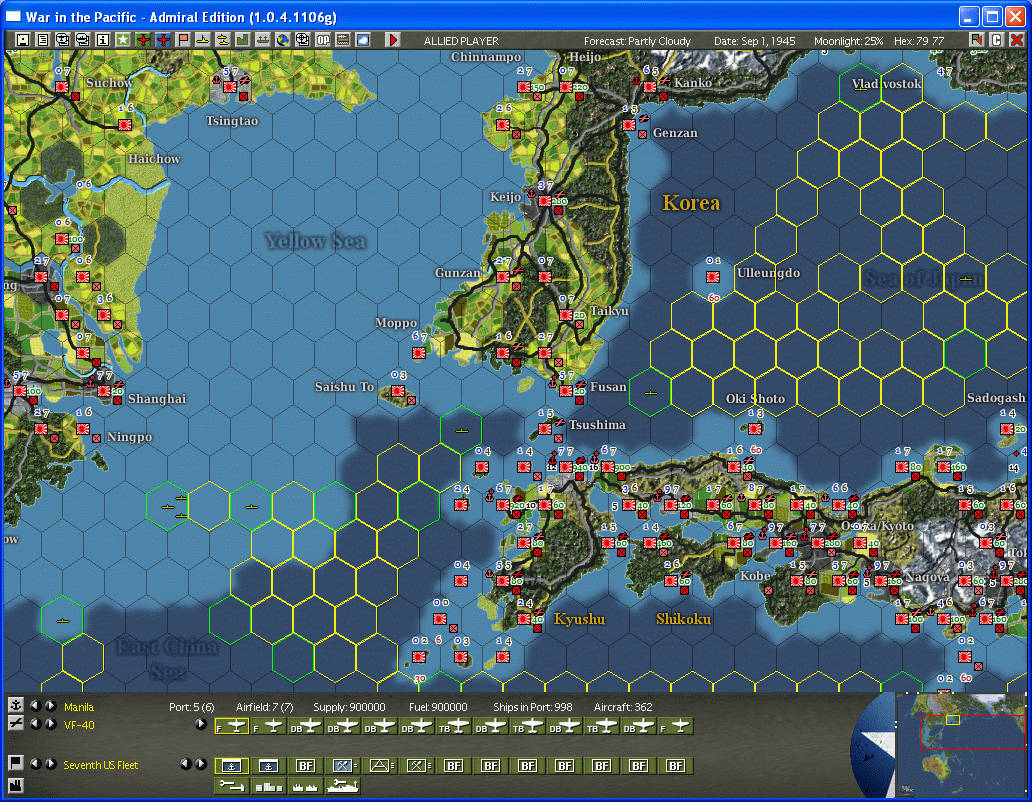Click the world minimap thumbnail
Screen dimensions: 1032x802
click(x=961, y=745)
